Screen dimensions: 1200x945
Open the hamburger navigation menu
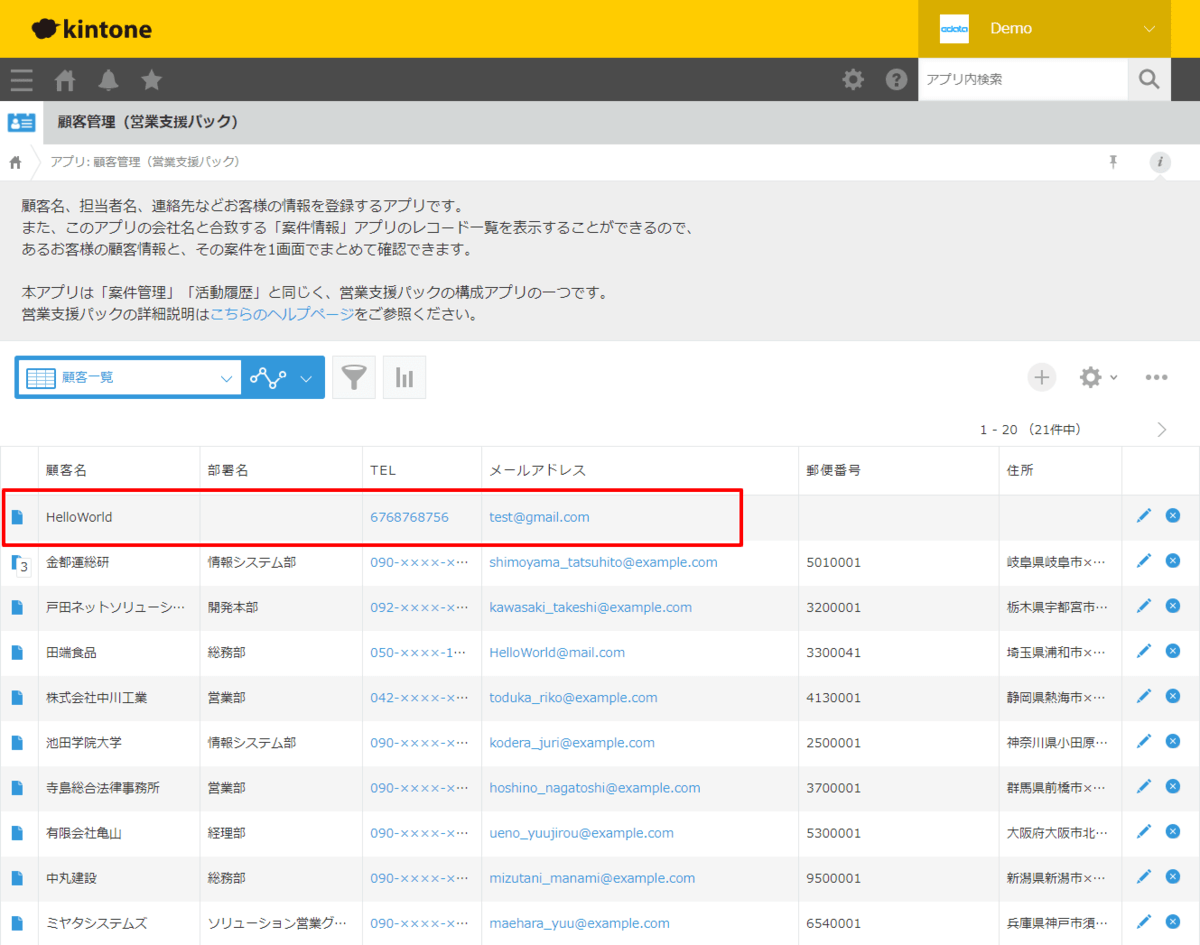pyautogui.click(x=21, y=80)
